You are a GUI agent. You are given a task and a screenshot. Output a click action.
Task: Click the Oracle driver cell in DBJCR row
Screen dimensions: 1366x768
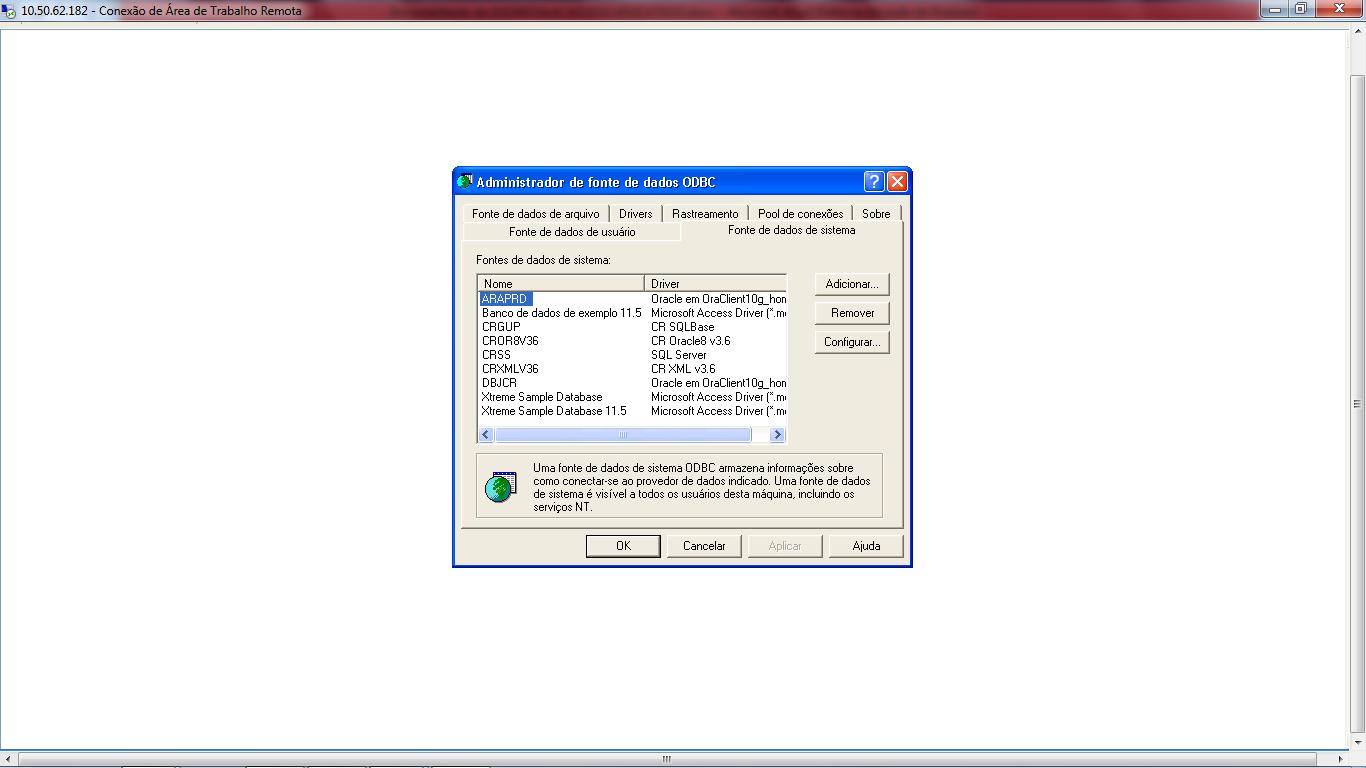[718, 383]
